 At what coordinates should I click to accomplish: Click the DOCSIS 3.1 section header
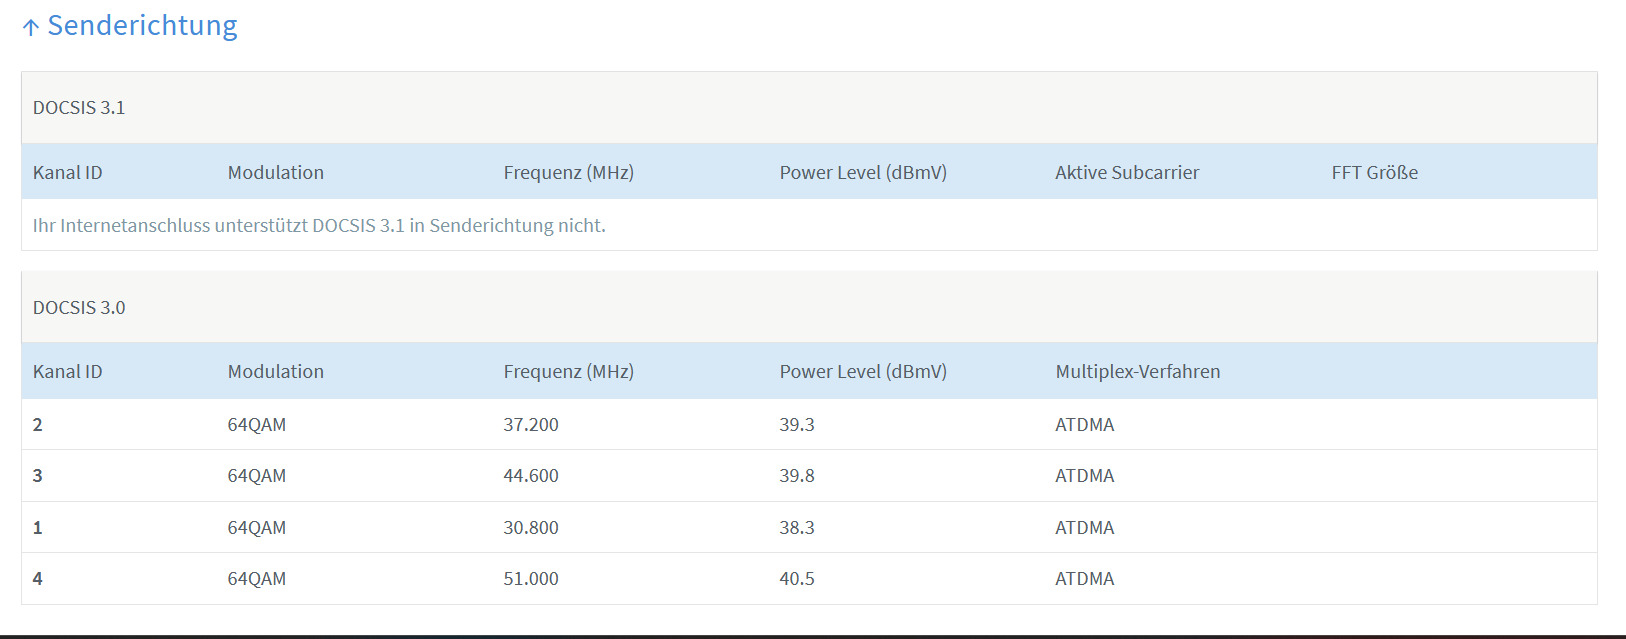(79, 108)
